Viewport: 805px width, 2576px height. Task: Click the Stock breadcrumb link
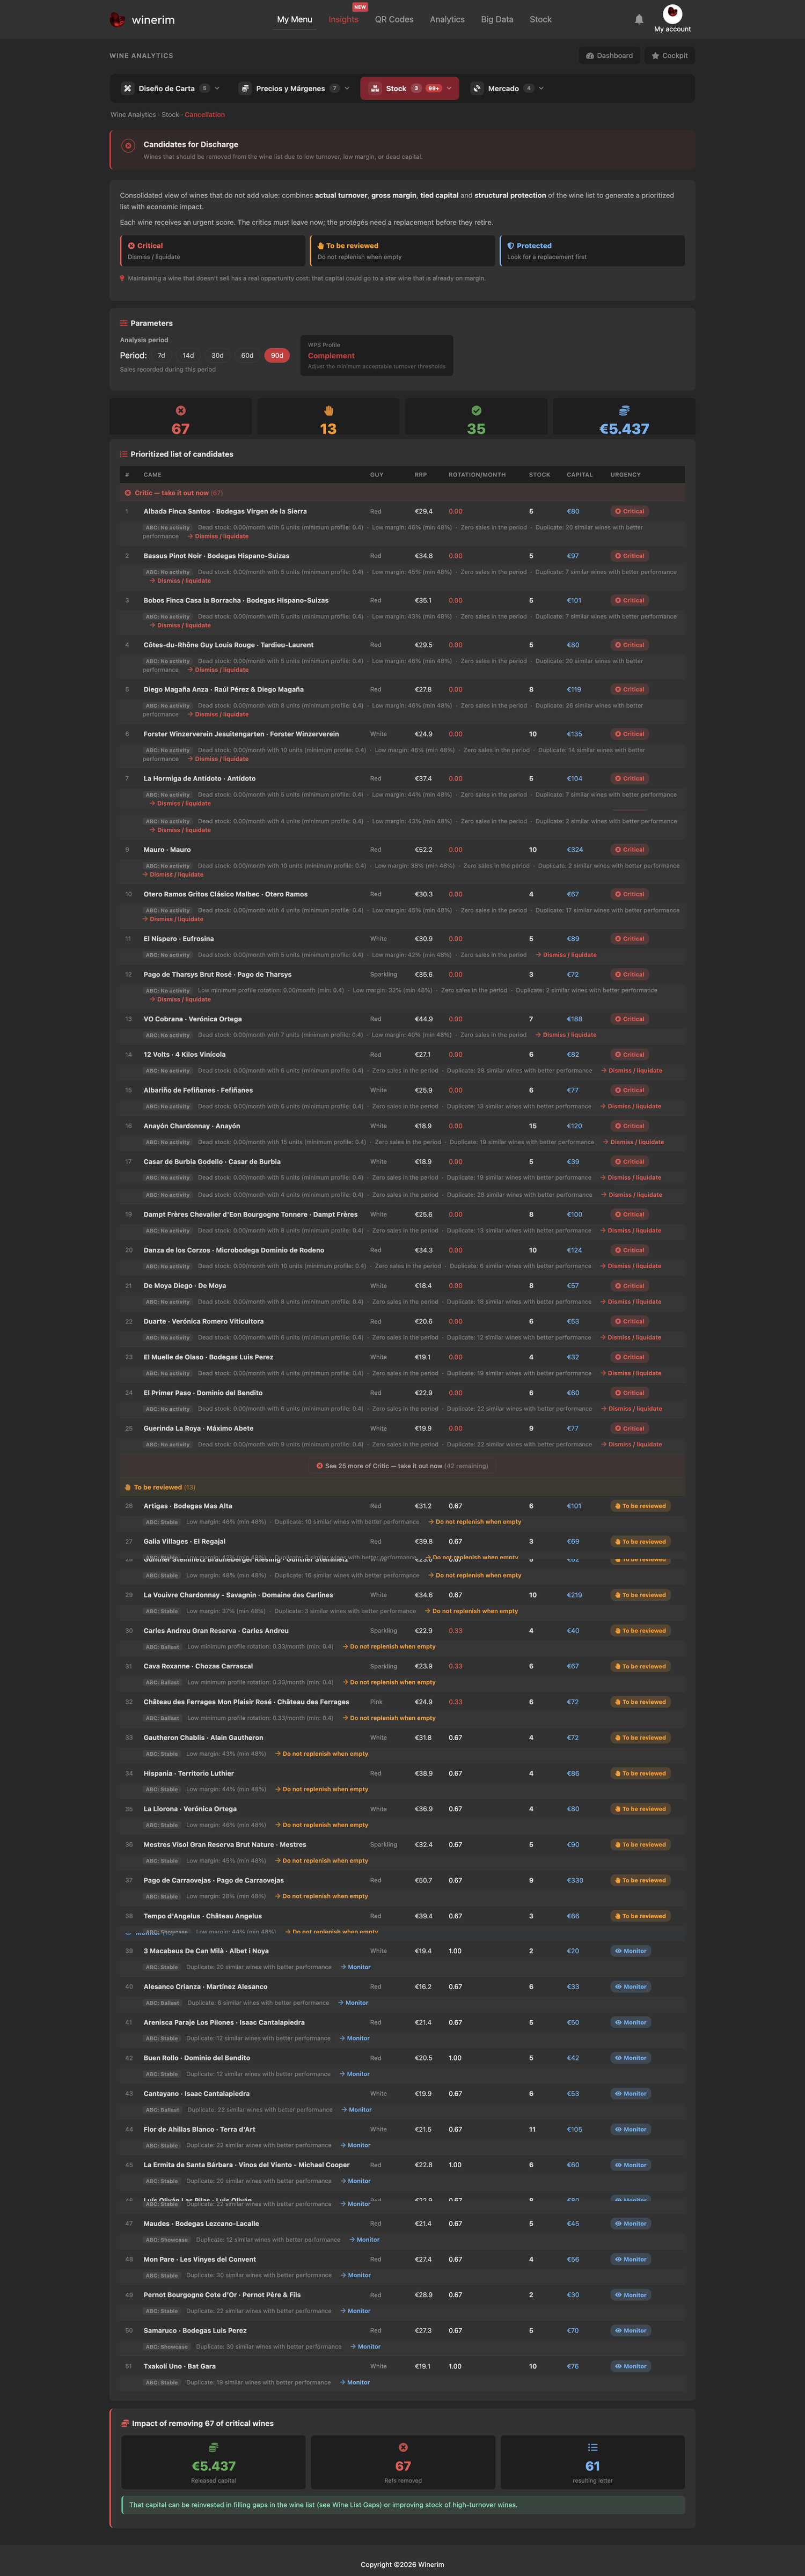170,115
